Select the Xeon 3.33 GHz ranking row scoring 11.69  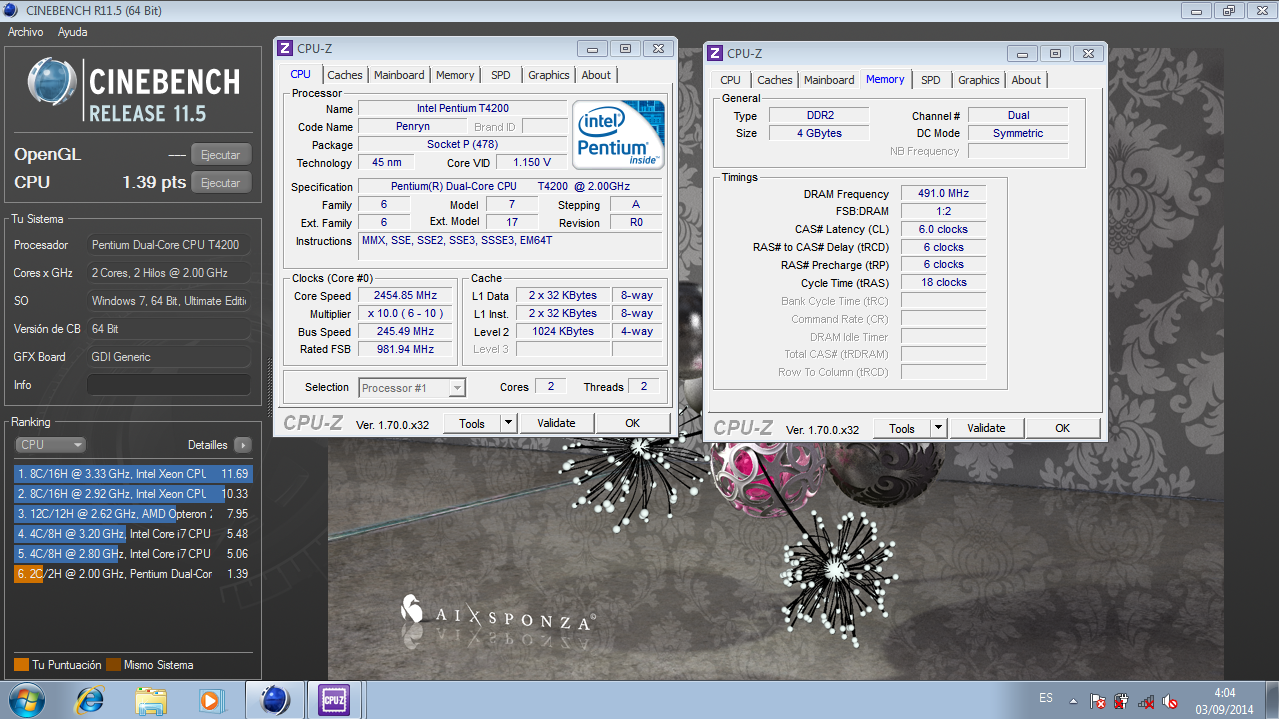133,474
